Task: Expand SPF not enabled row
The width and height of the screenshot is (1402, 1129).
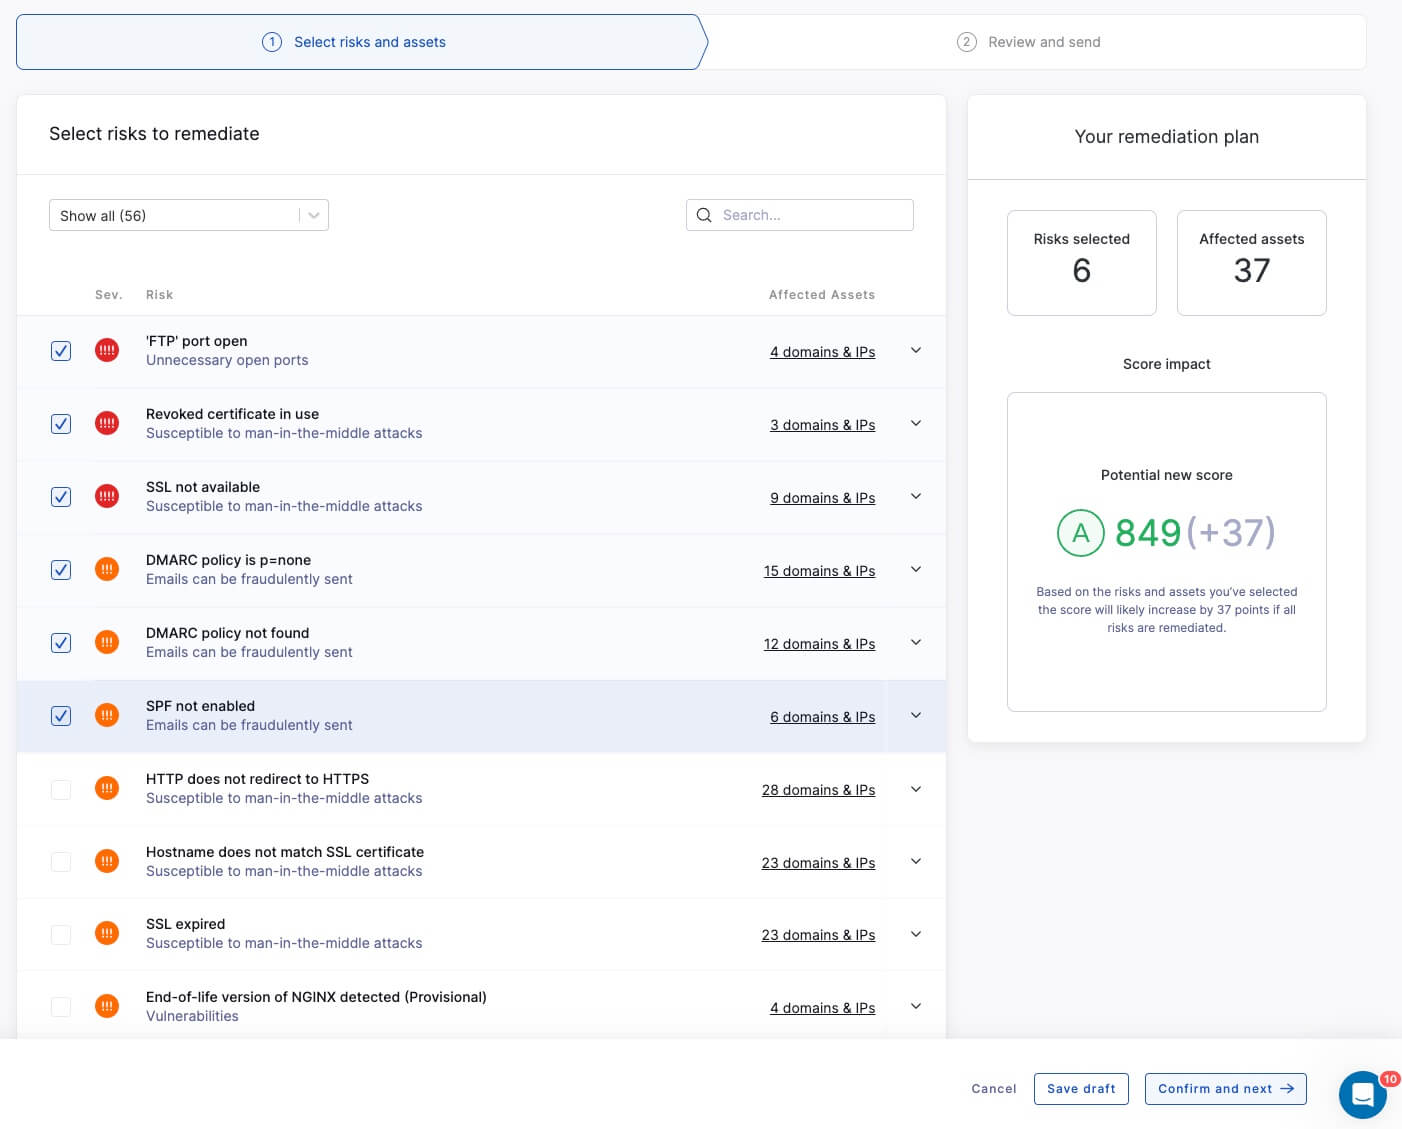Action: 916,715
